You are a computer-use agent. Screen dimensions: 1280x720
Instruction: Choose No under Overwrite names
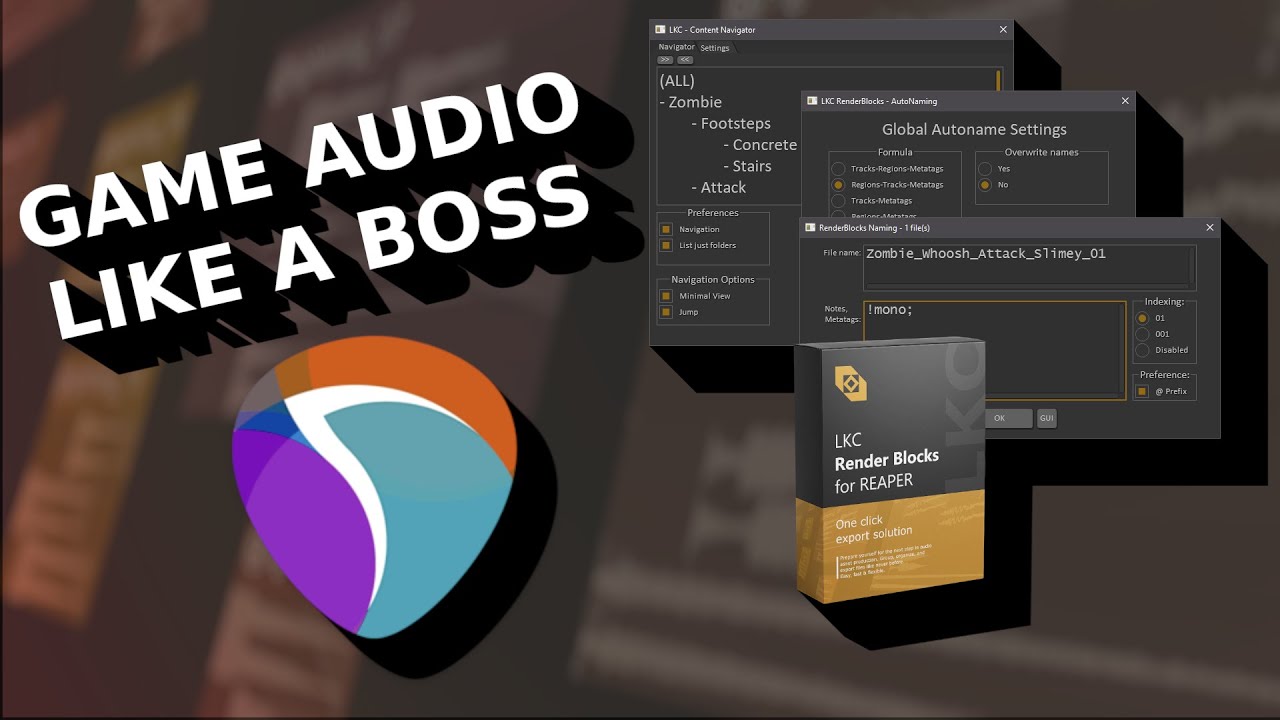coord(985,185)
